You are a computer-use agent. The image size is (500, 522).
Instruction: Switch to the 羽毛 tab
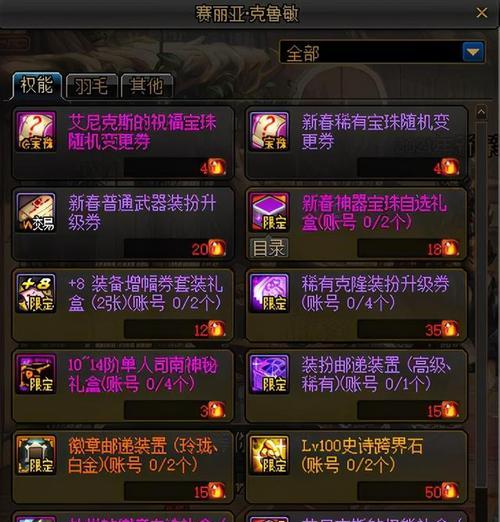[x=92, y=86]
